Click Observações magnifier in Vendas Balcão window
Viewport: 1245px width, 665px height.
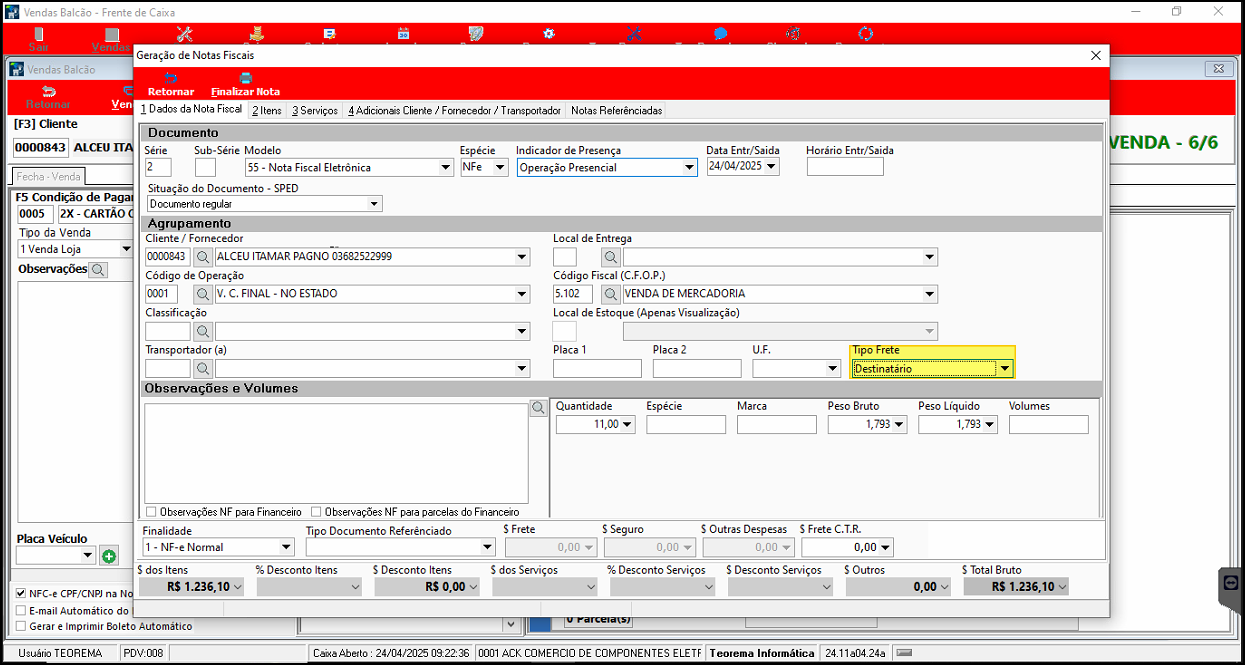pos(97,270)
